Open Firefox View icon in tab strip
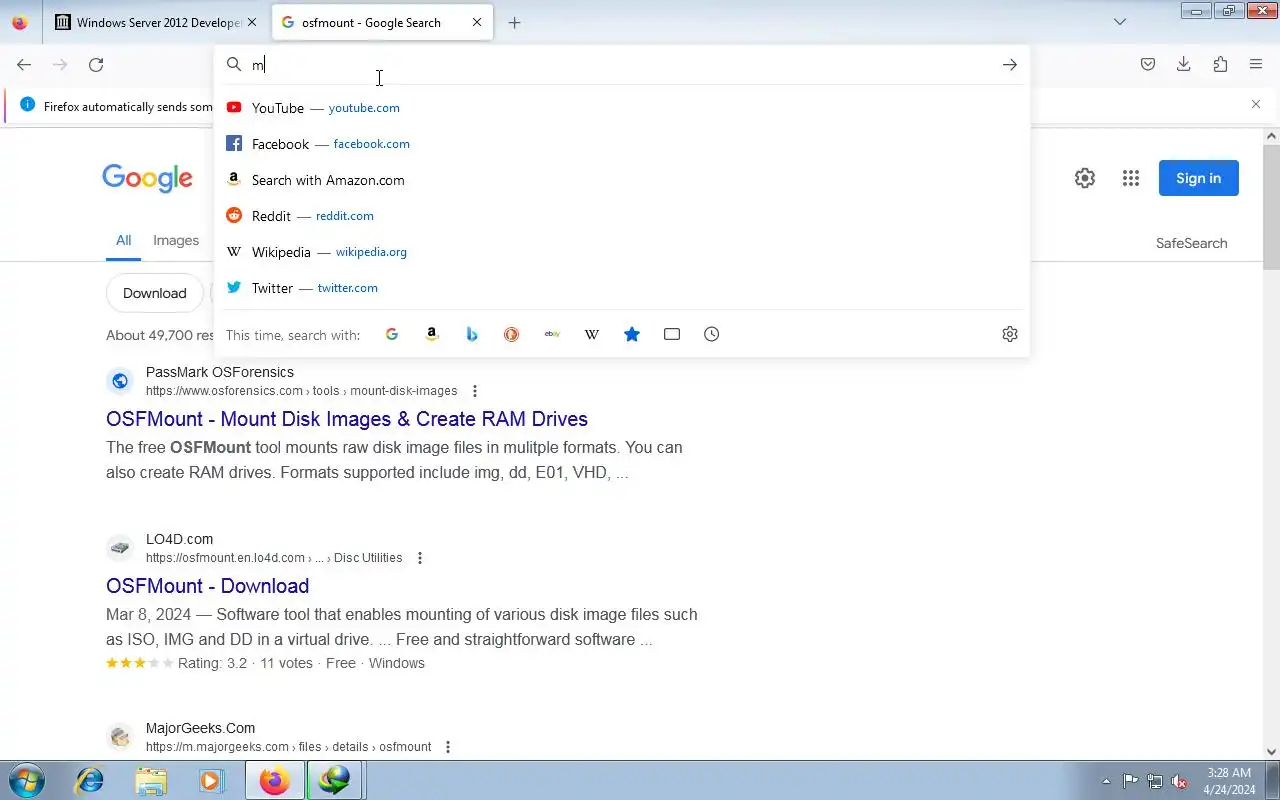This screenshot has width=1280, height=800. point(20,22)
